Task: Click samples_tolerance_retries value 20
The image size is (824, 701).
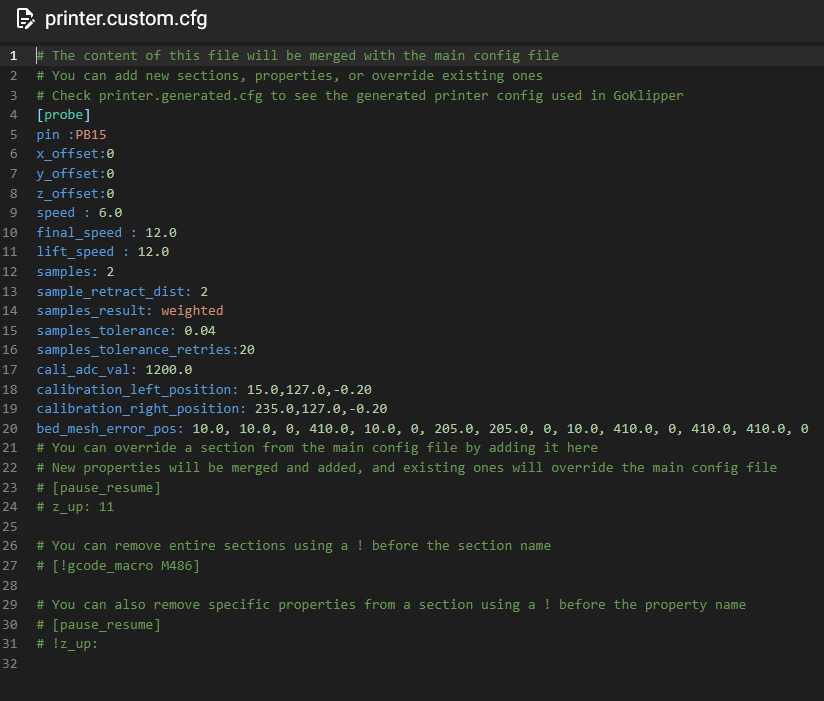Action: [x=247, y=350]
